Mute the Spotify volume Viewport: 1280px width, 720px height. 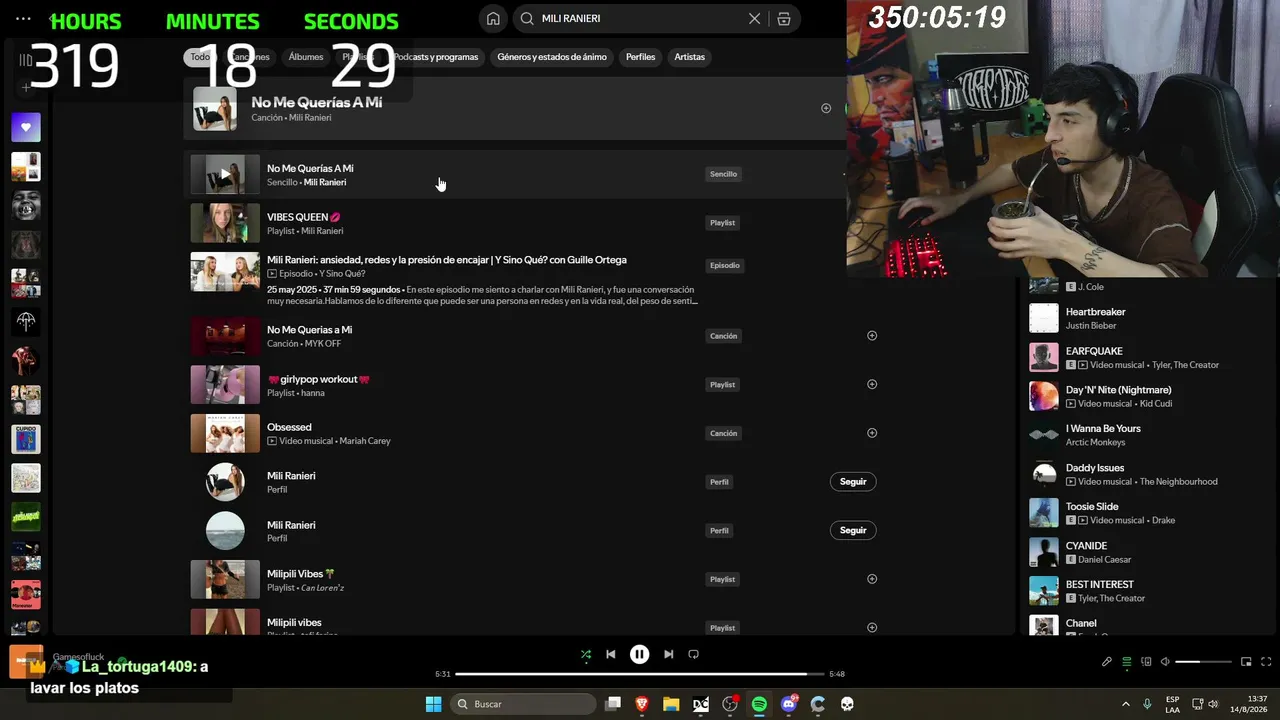(x=1165, y=662)
